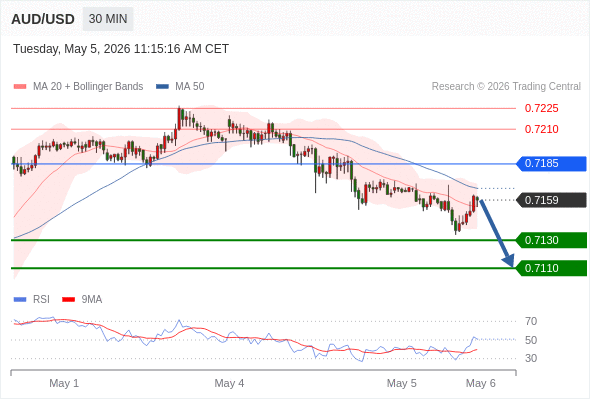The width and height of the screenshot is (590, 400).
Task: Click the blue downward forecast arrow
Action: click(x=497, y=233)
